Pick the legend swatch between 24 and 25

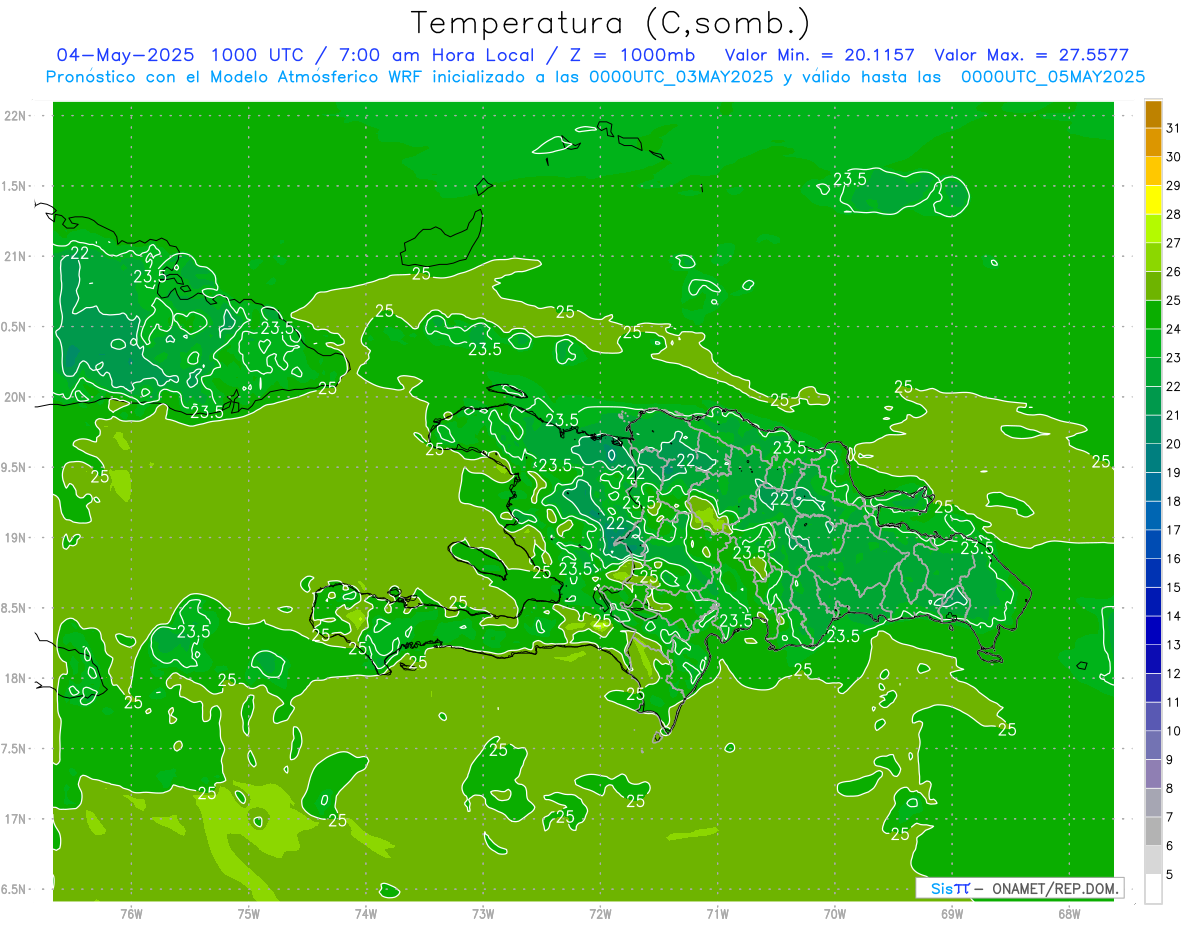coord(1153,314)
